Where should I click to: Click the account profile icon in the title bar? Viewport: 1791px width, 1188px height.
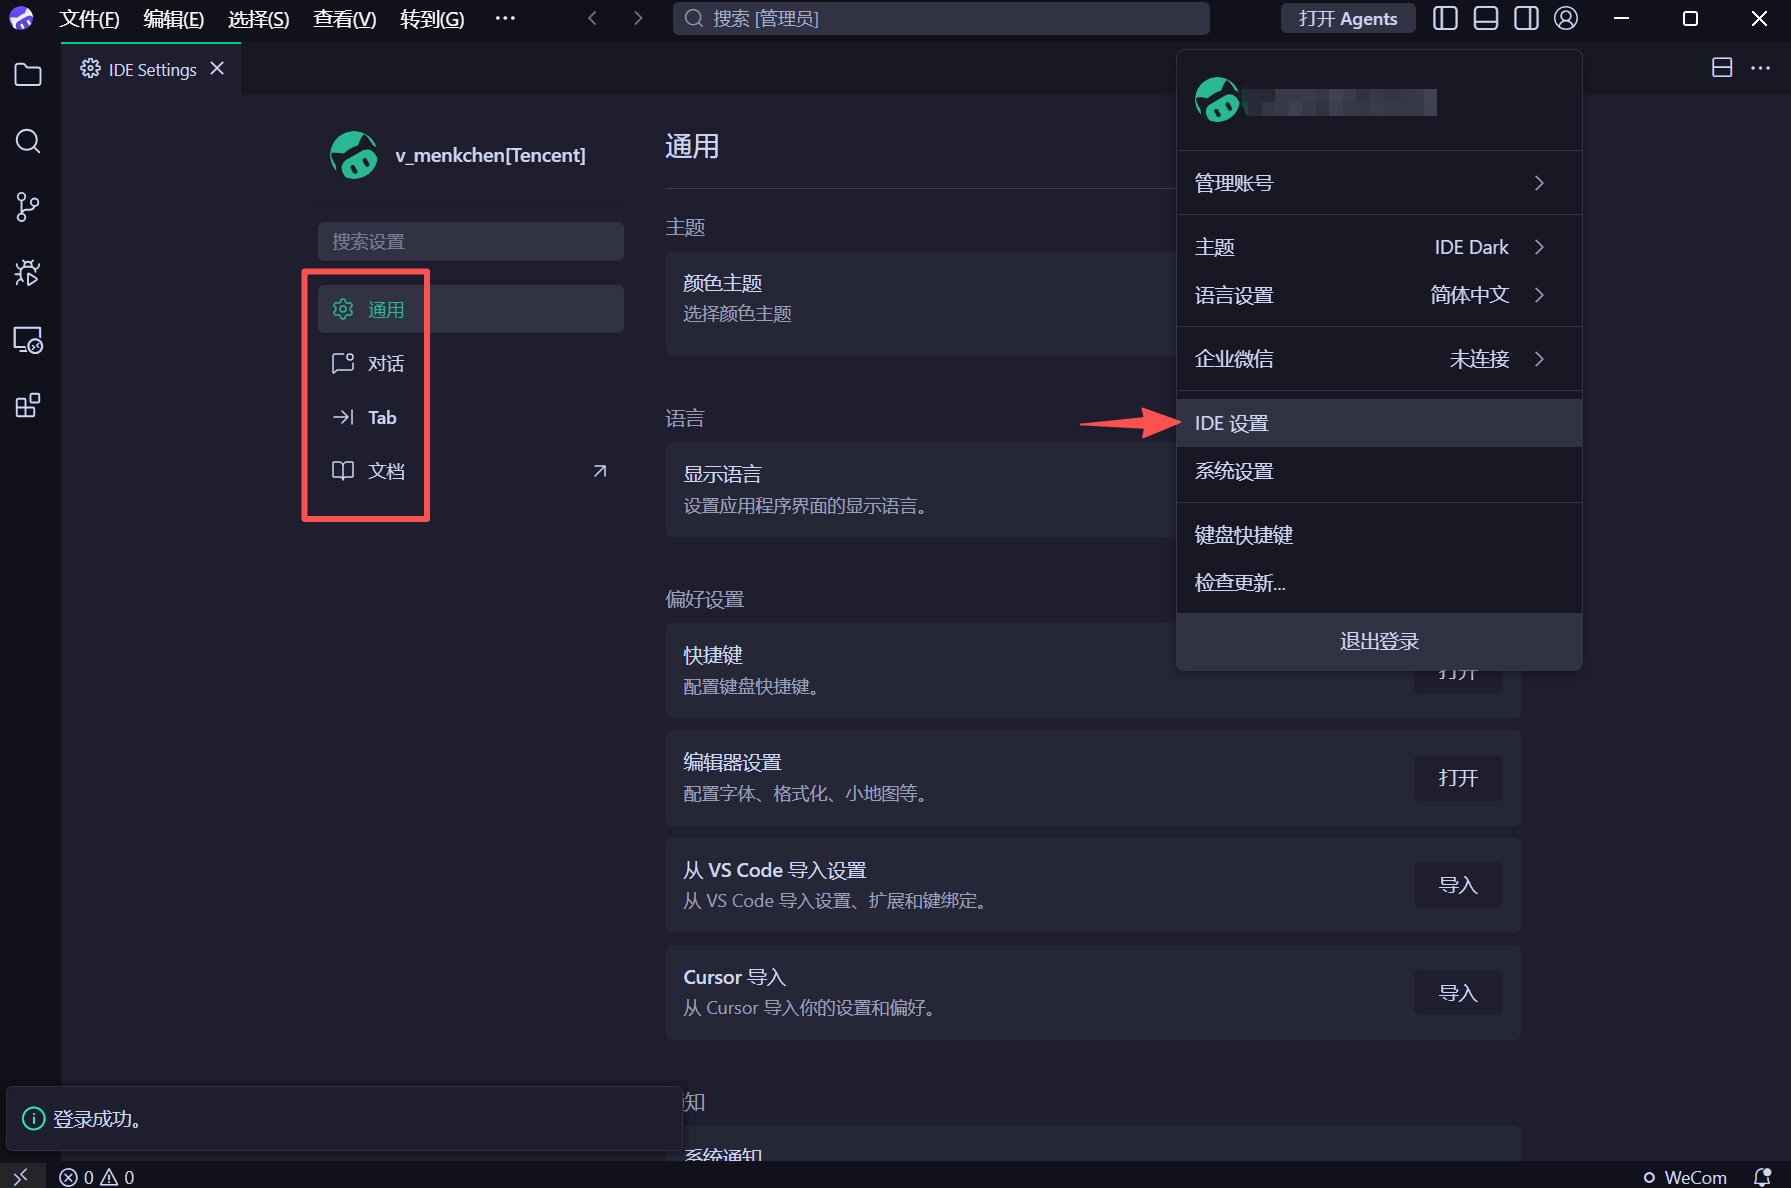pyautogui.click(x=1566, y=18)
